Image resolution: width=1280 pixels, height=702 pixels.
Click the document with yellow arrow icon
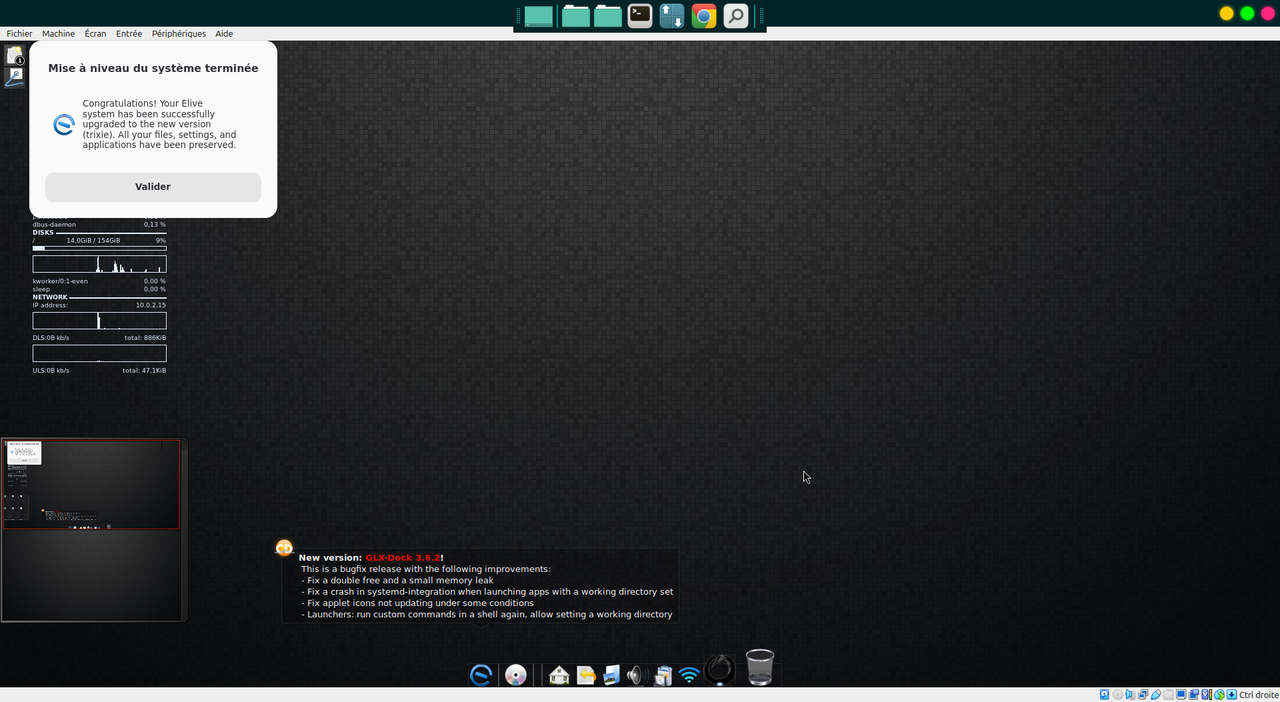click(x=586, y=676)
